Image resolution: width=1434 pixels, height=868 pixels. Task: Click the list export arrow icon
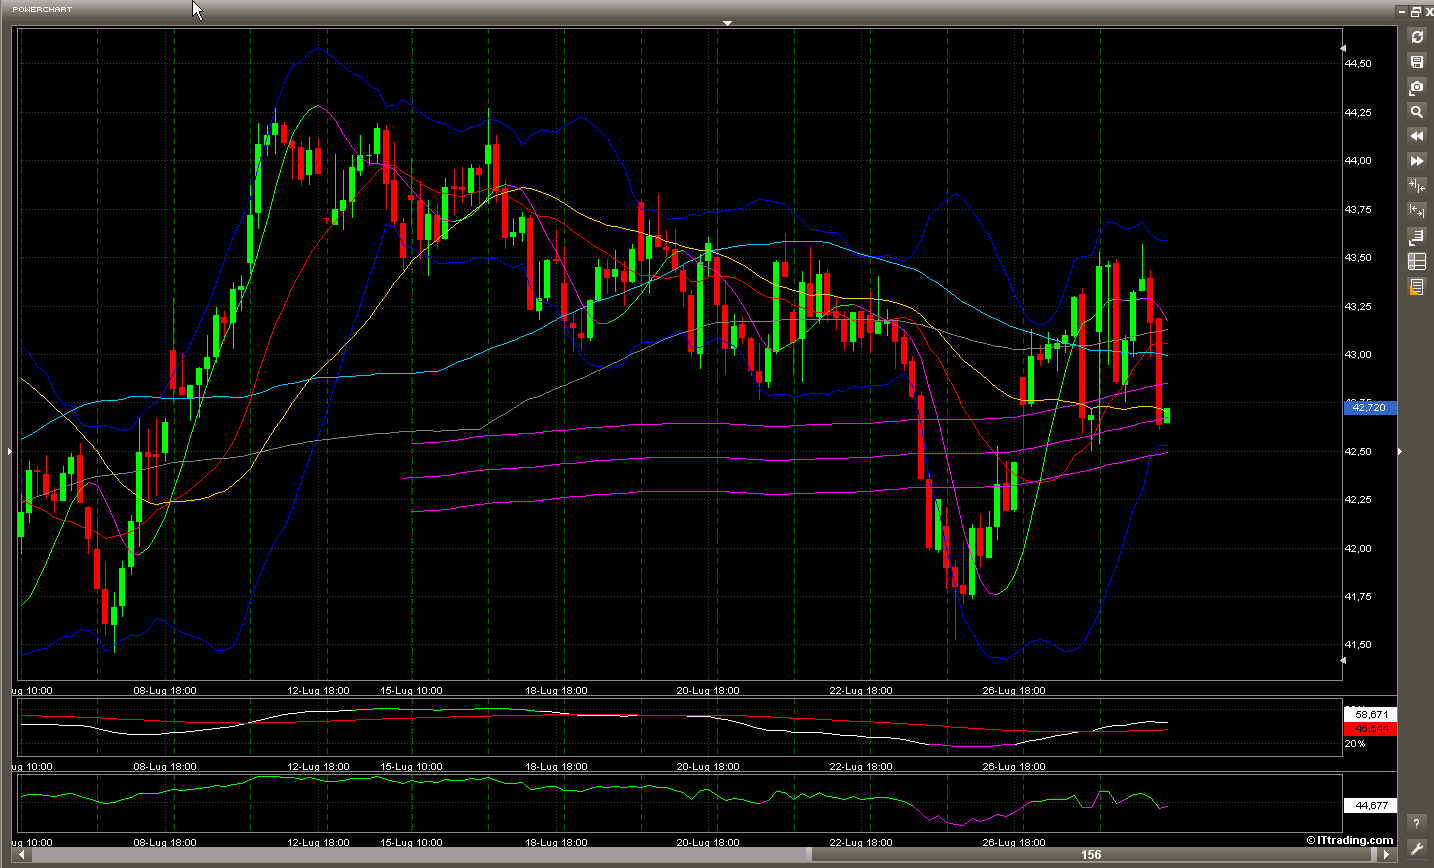pos(1416,237)
